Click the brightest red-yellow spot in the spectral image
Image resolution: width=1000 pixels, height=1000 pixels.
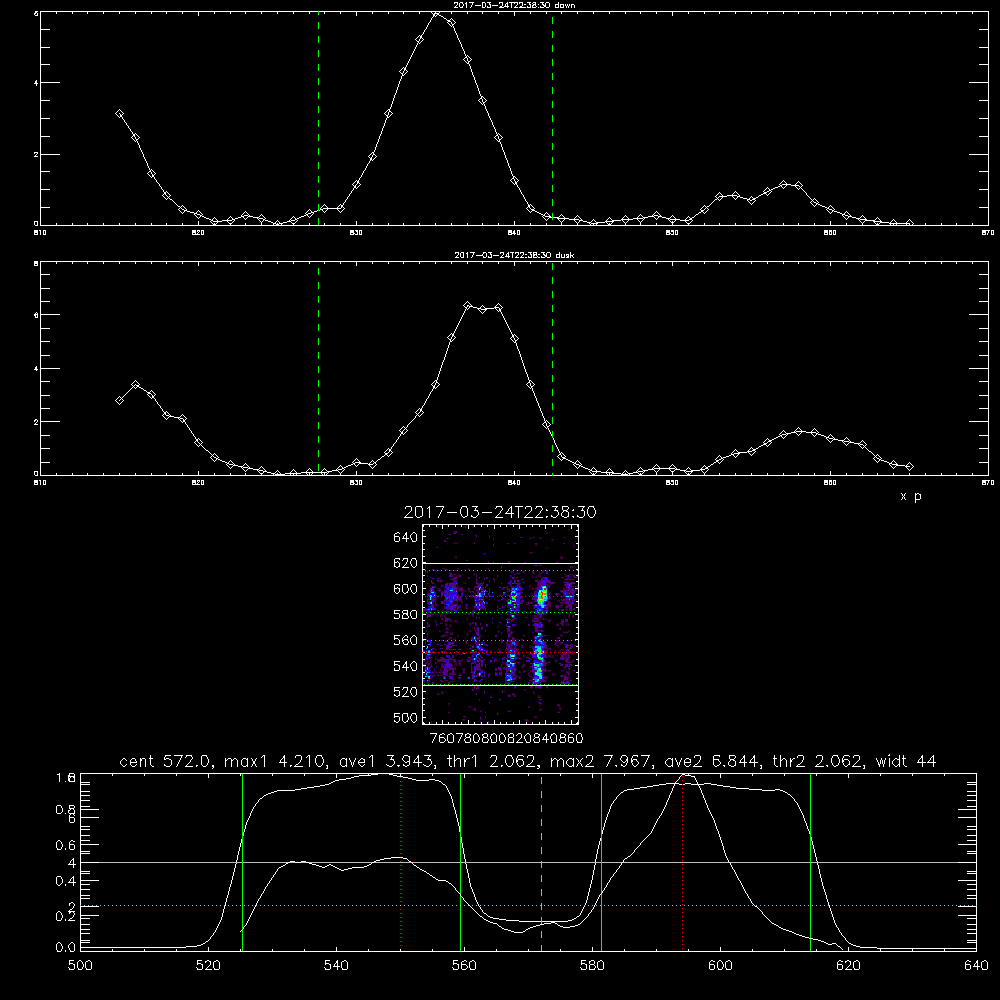coord(542,596)
